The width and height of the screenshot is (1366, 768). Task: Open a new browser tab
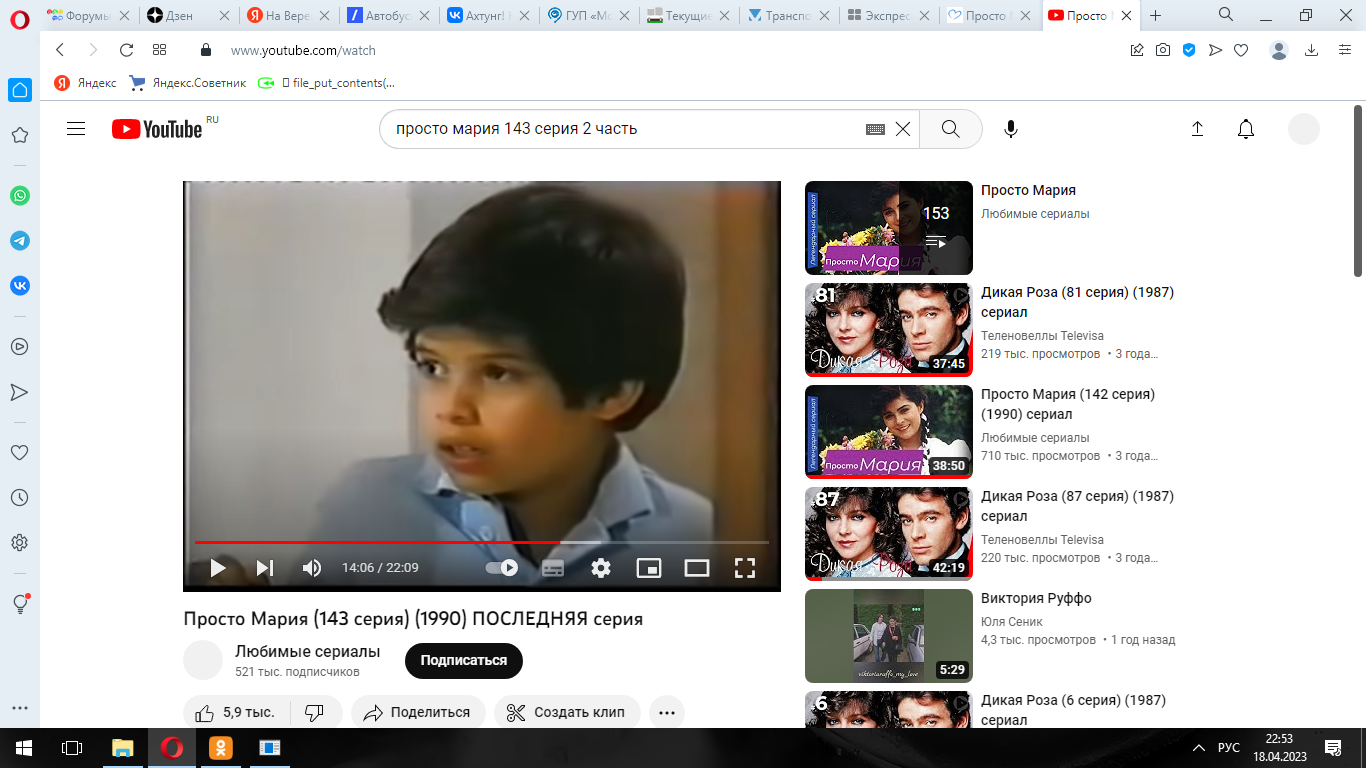(x=1156, y=15)
